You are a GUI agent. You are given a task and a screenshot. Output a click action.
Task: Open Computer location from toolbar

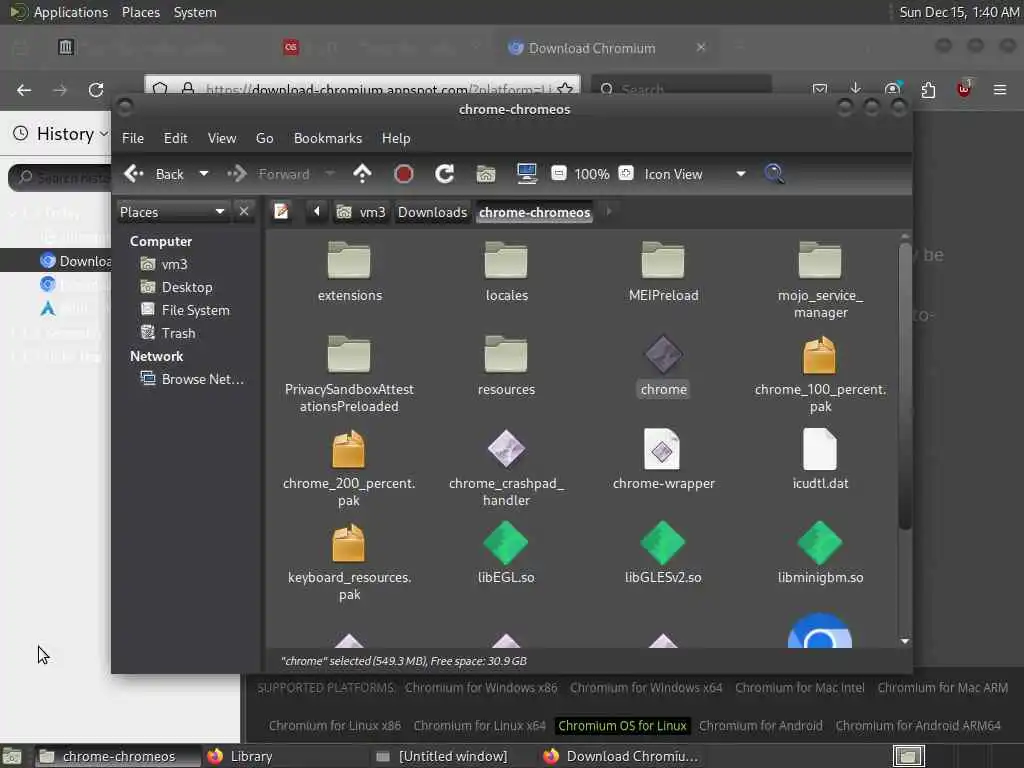coord(526,174)
